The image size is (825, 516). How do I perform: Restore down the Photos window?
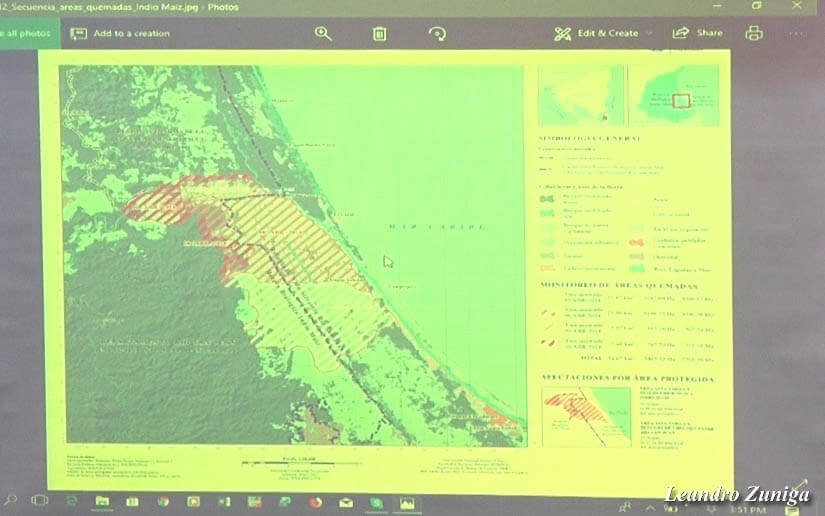point(757,6)
